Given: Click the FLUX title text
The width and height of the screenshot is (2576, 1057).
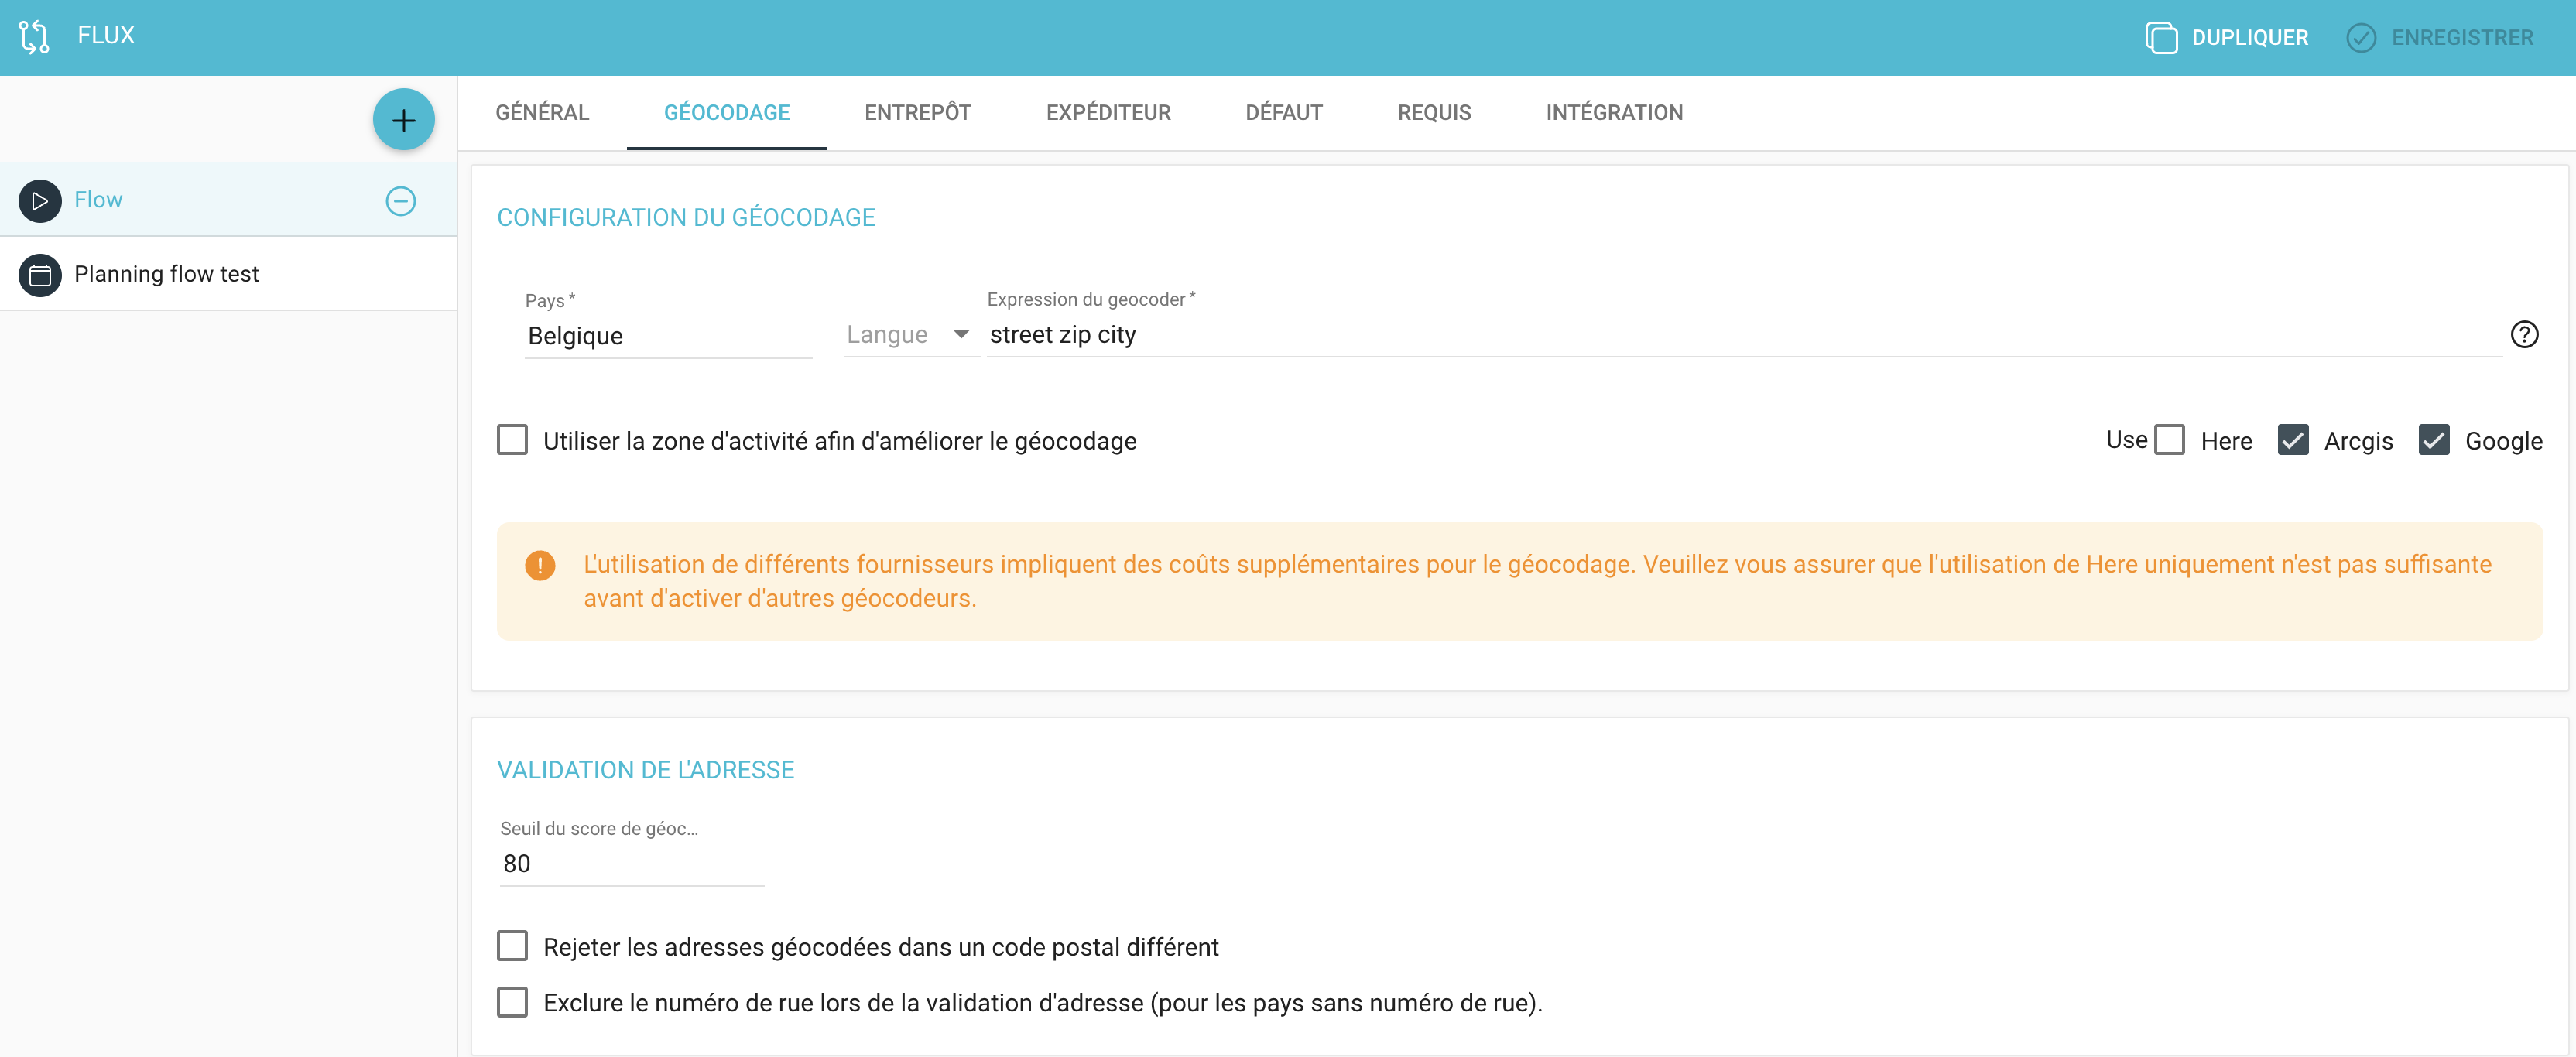Looking at the screenshot, I should pos(106,35).
